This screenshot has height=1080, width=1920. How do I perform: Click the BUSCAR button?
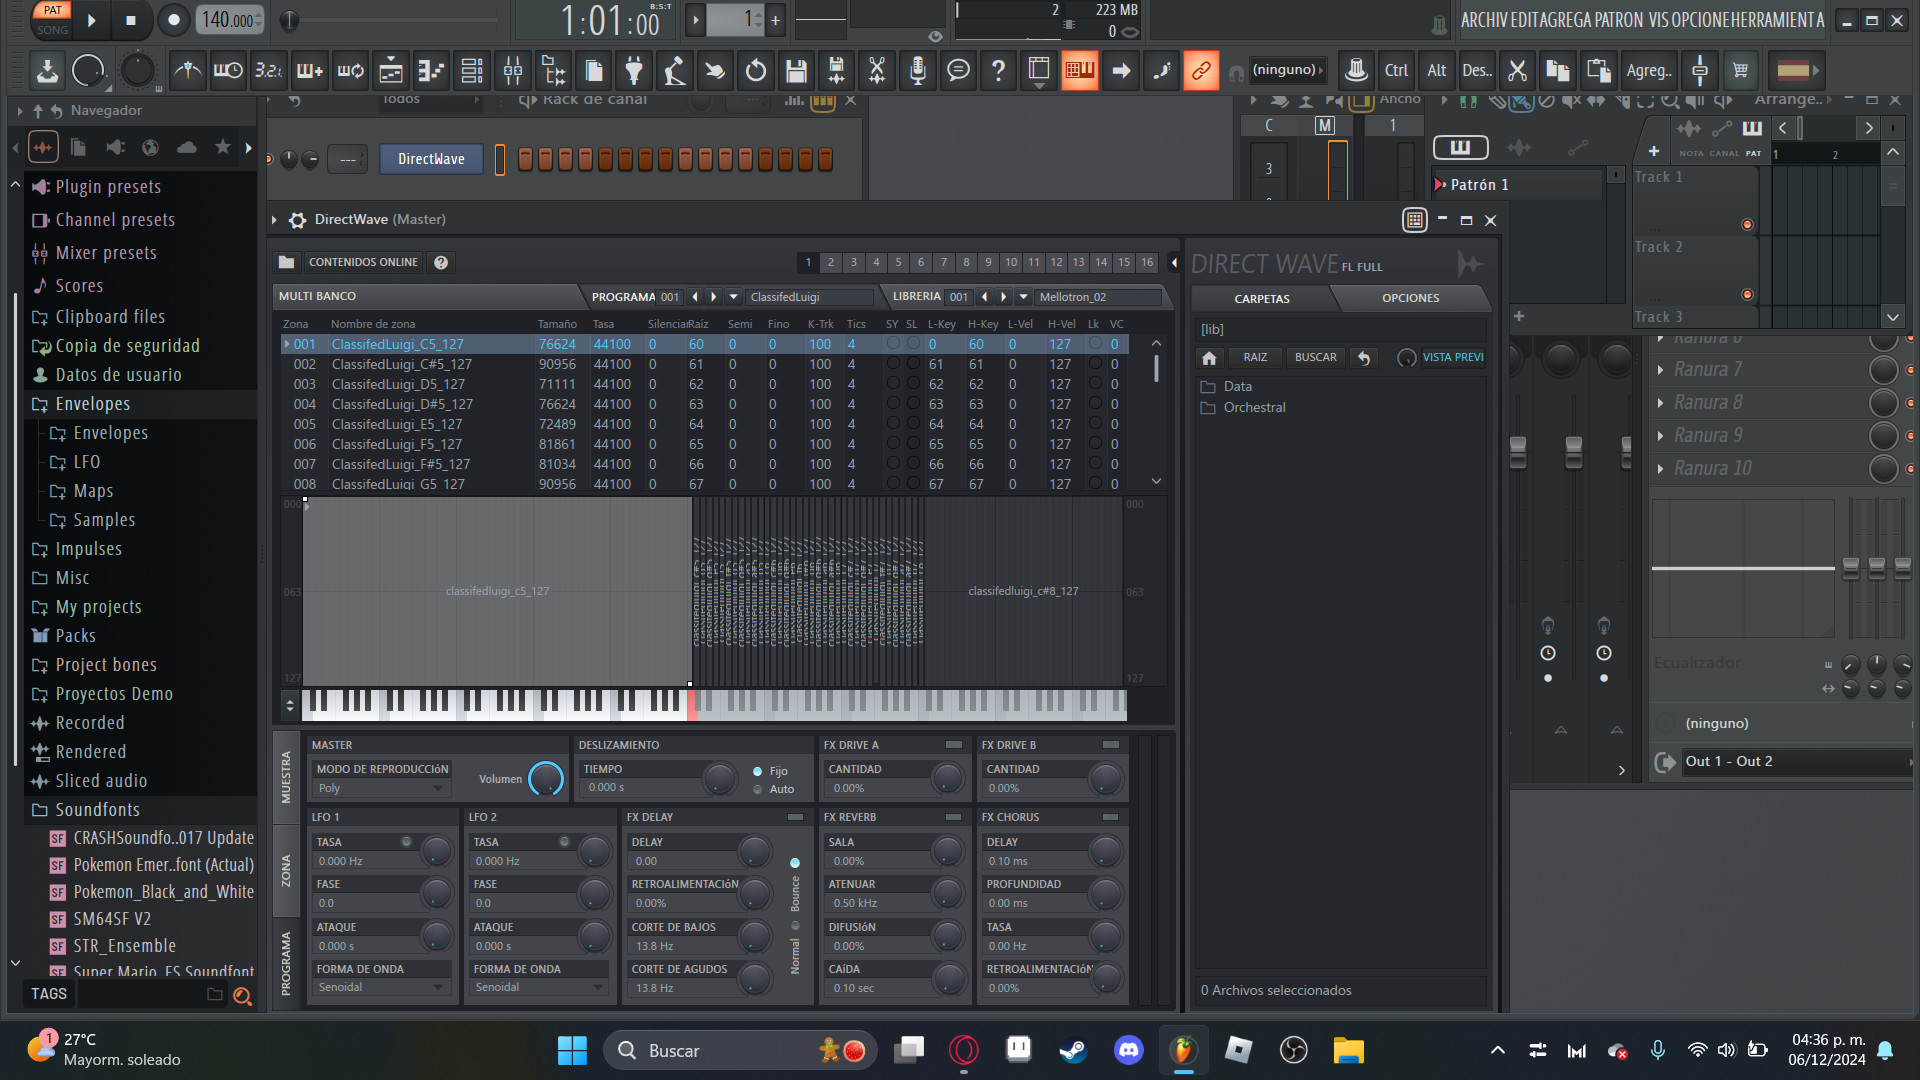coord(1315,358)
